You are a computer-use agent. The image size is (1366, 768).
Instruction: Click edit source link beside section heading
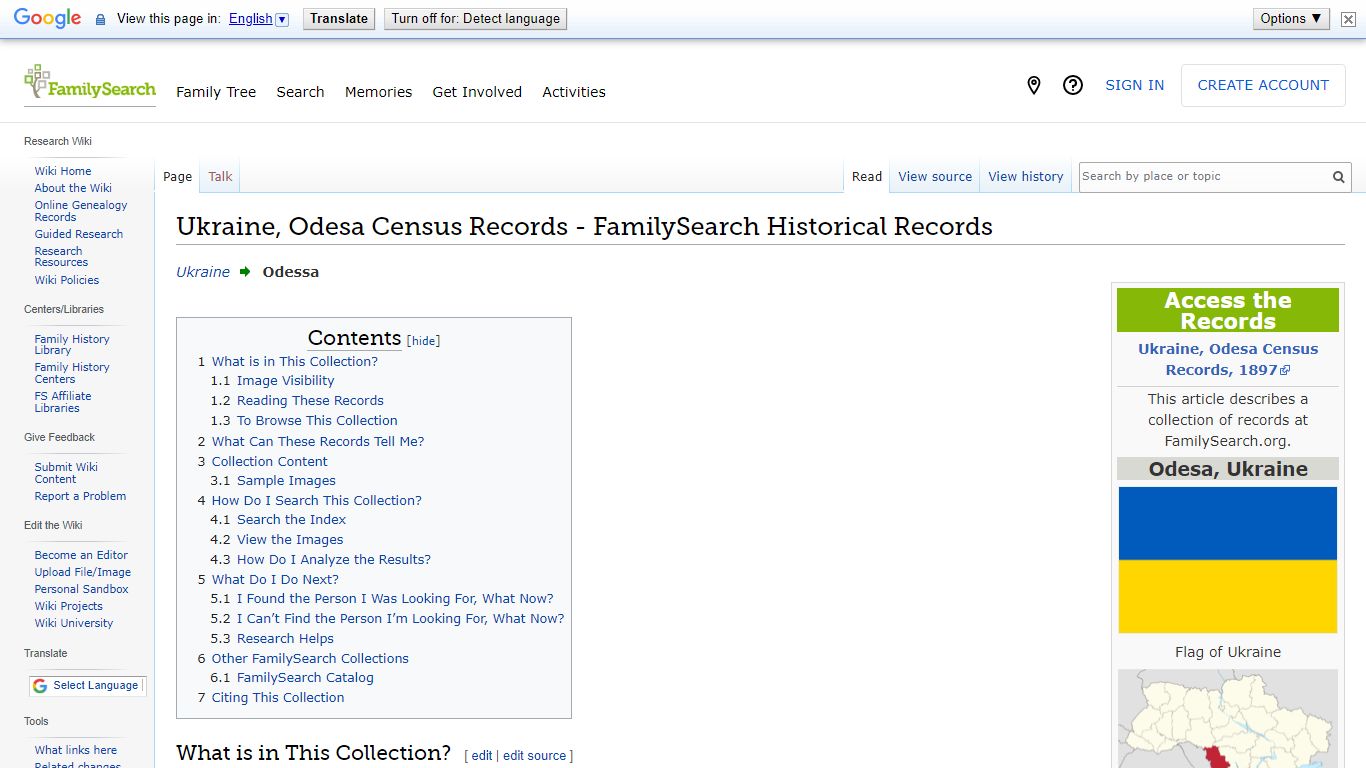point(534,756)
